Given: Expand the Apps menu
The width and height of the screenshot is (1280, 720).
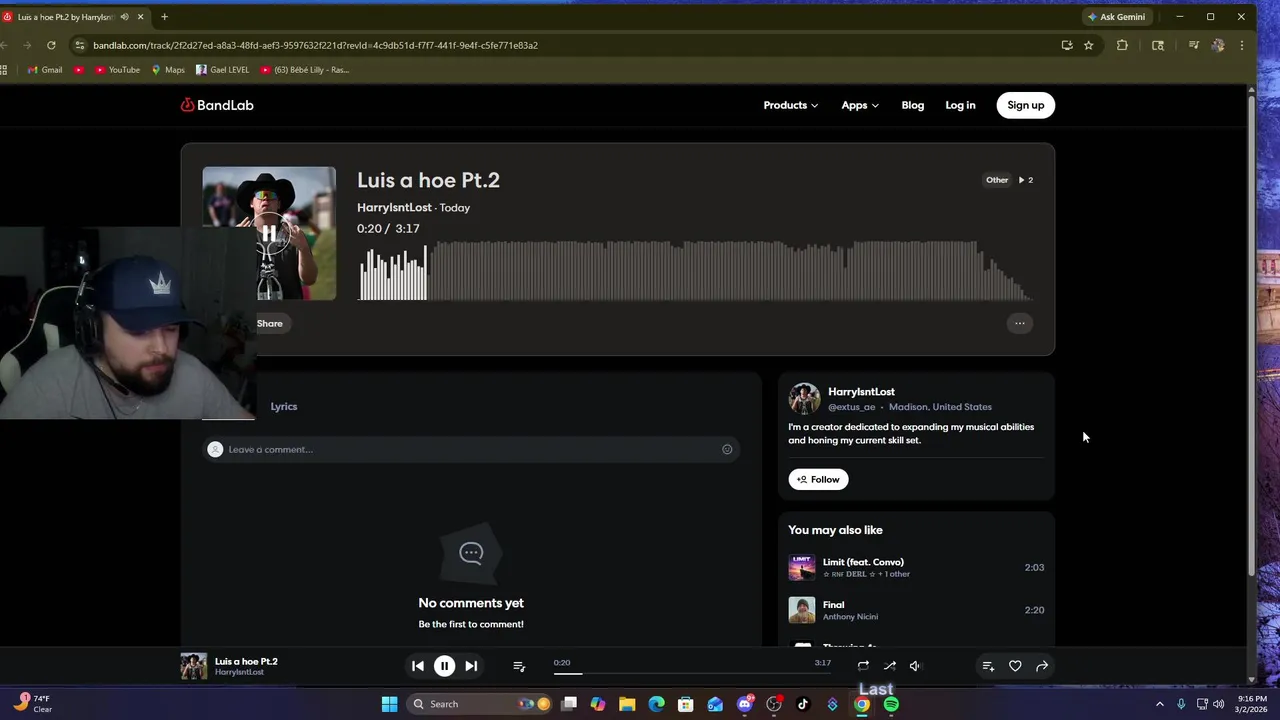Looking at the screenshot, I should tap(860, 105).
